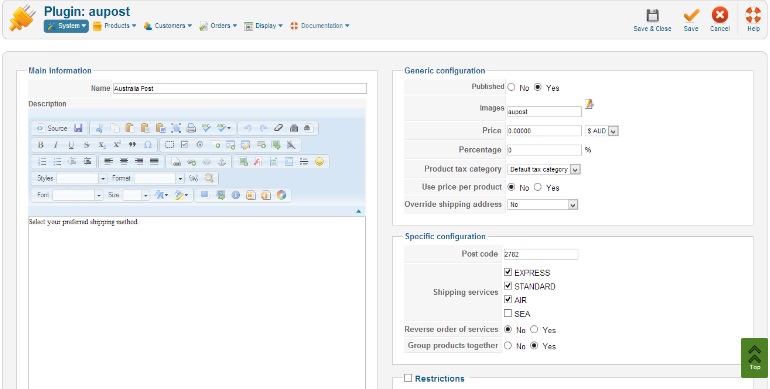Click the Print icon in the editor toolbar
Image resolution: width=770 pixels, height=389 pixels.
191,128
